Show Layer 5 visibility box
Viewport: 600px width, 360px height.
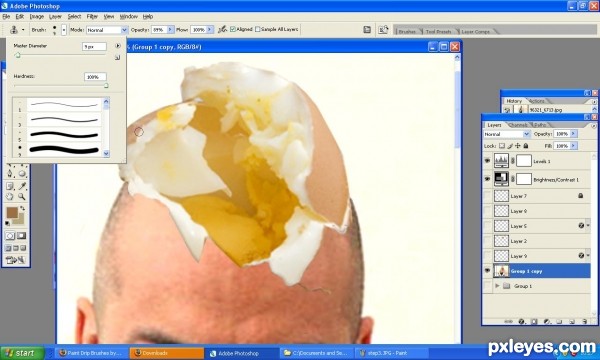(x=487, y=226)
